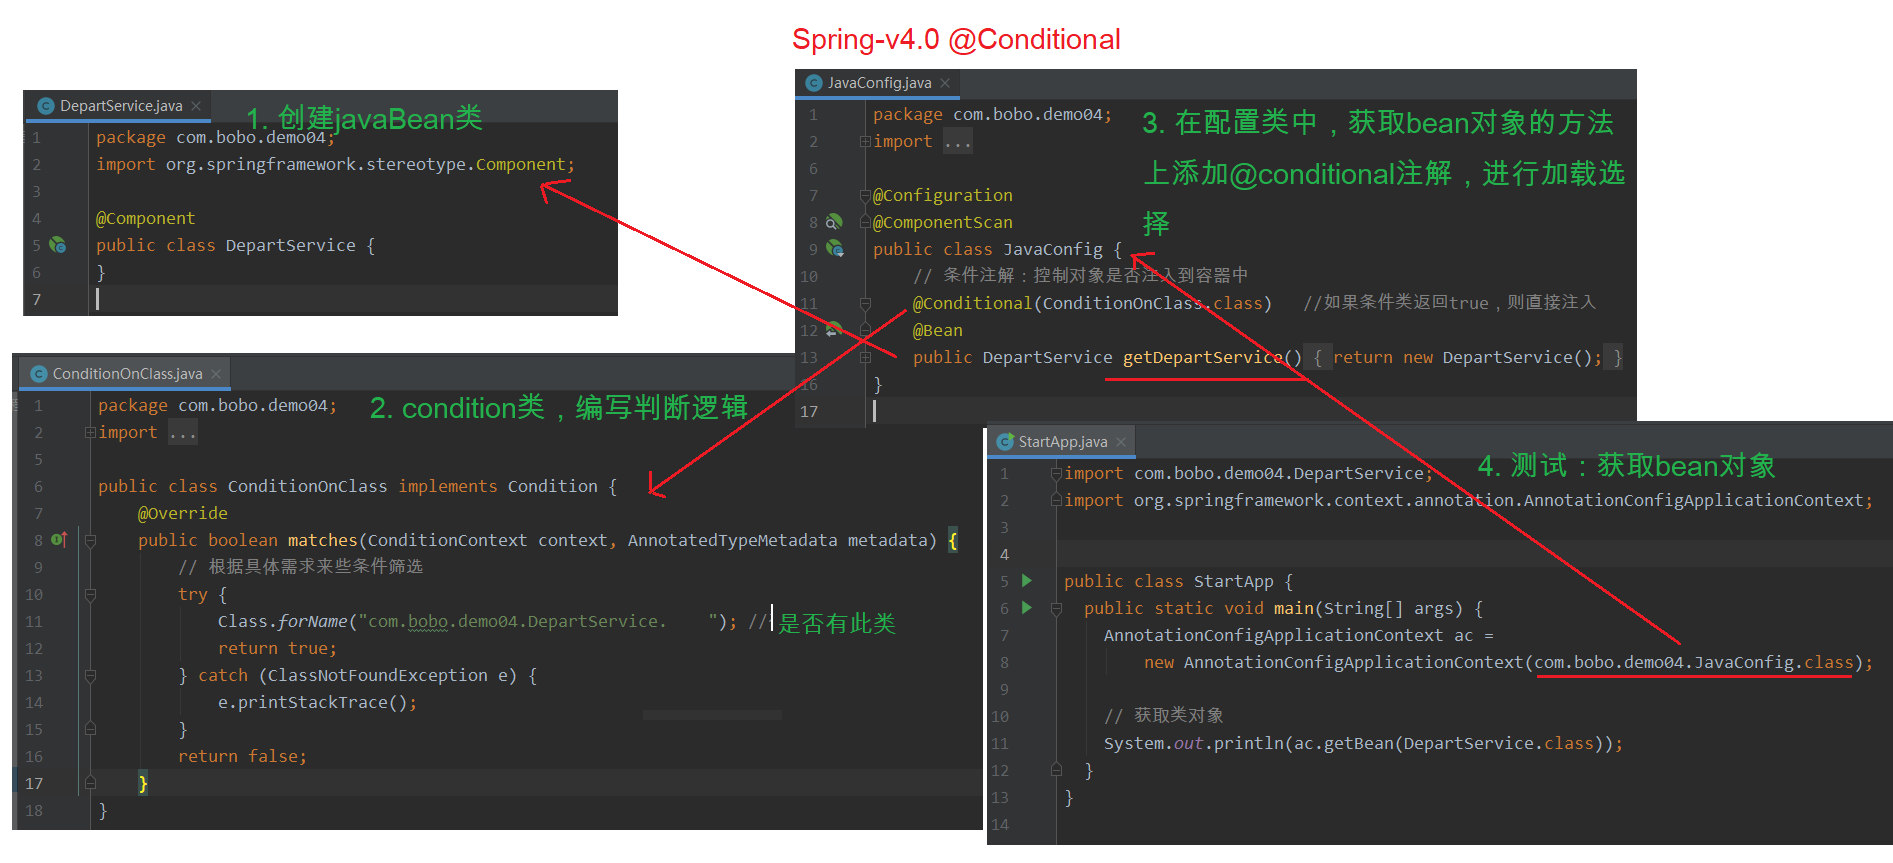Viewport: 1893px width, 863px height.
Task: Click the e.printStackTrace() call
Action: coord(317,702)
